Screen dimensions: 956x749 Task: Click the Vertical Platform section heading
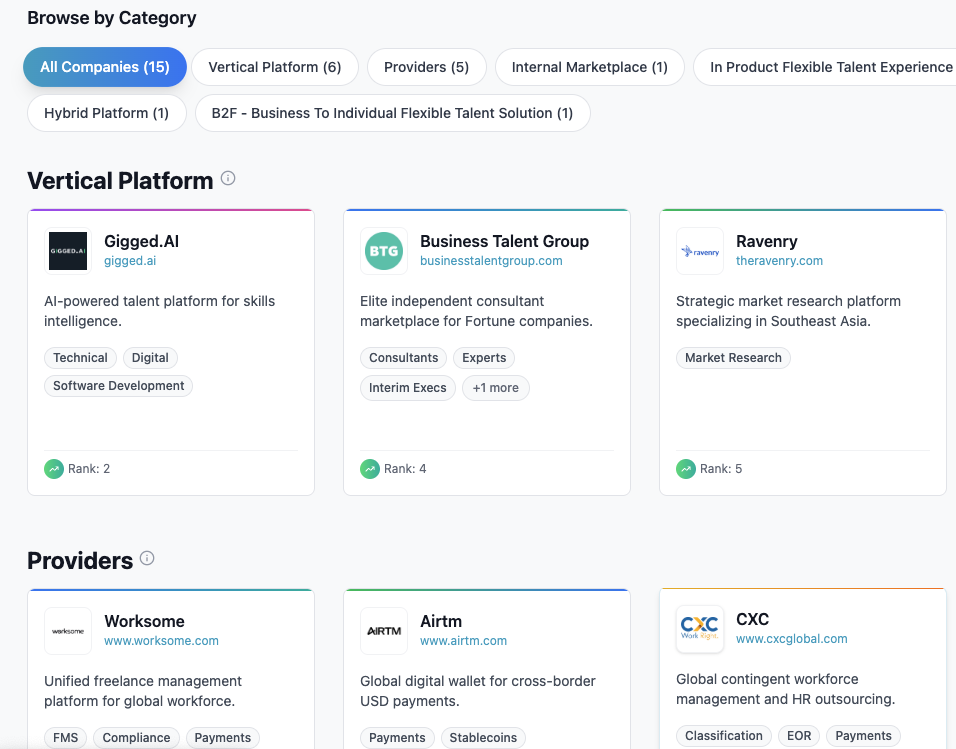tap(120, 181)
